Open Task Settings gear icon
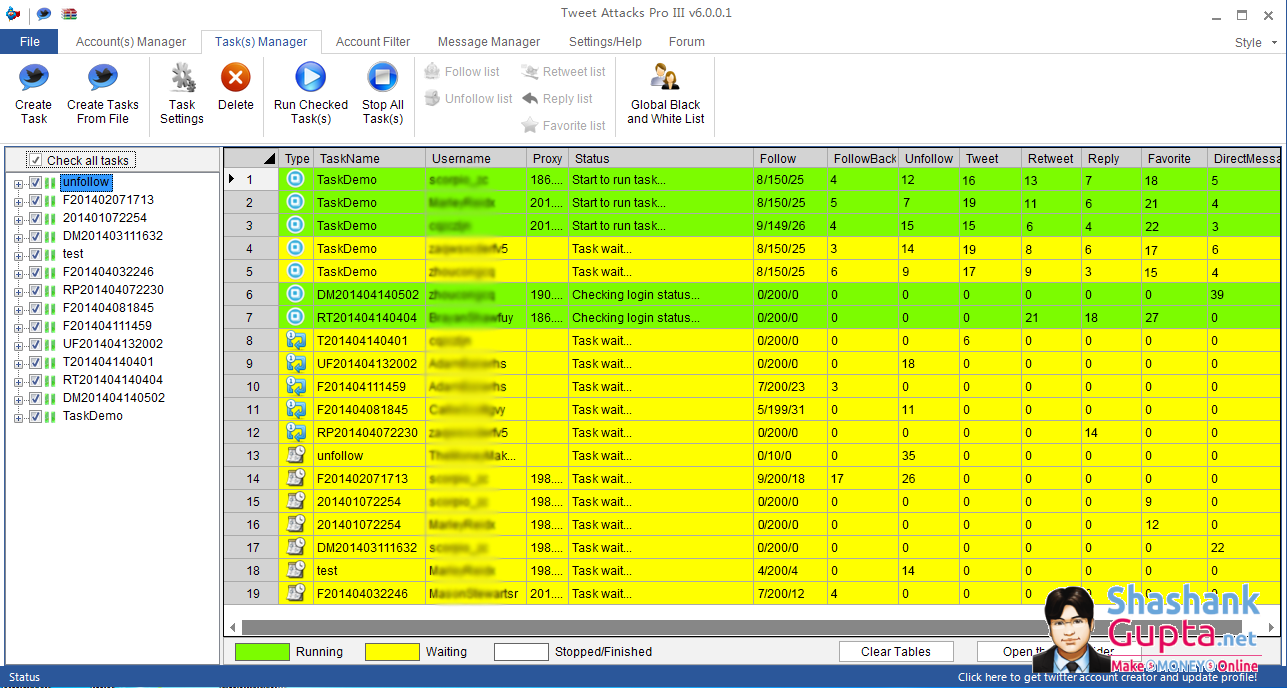Screen dimensions: 1287x688 [182, 79]
